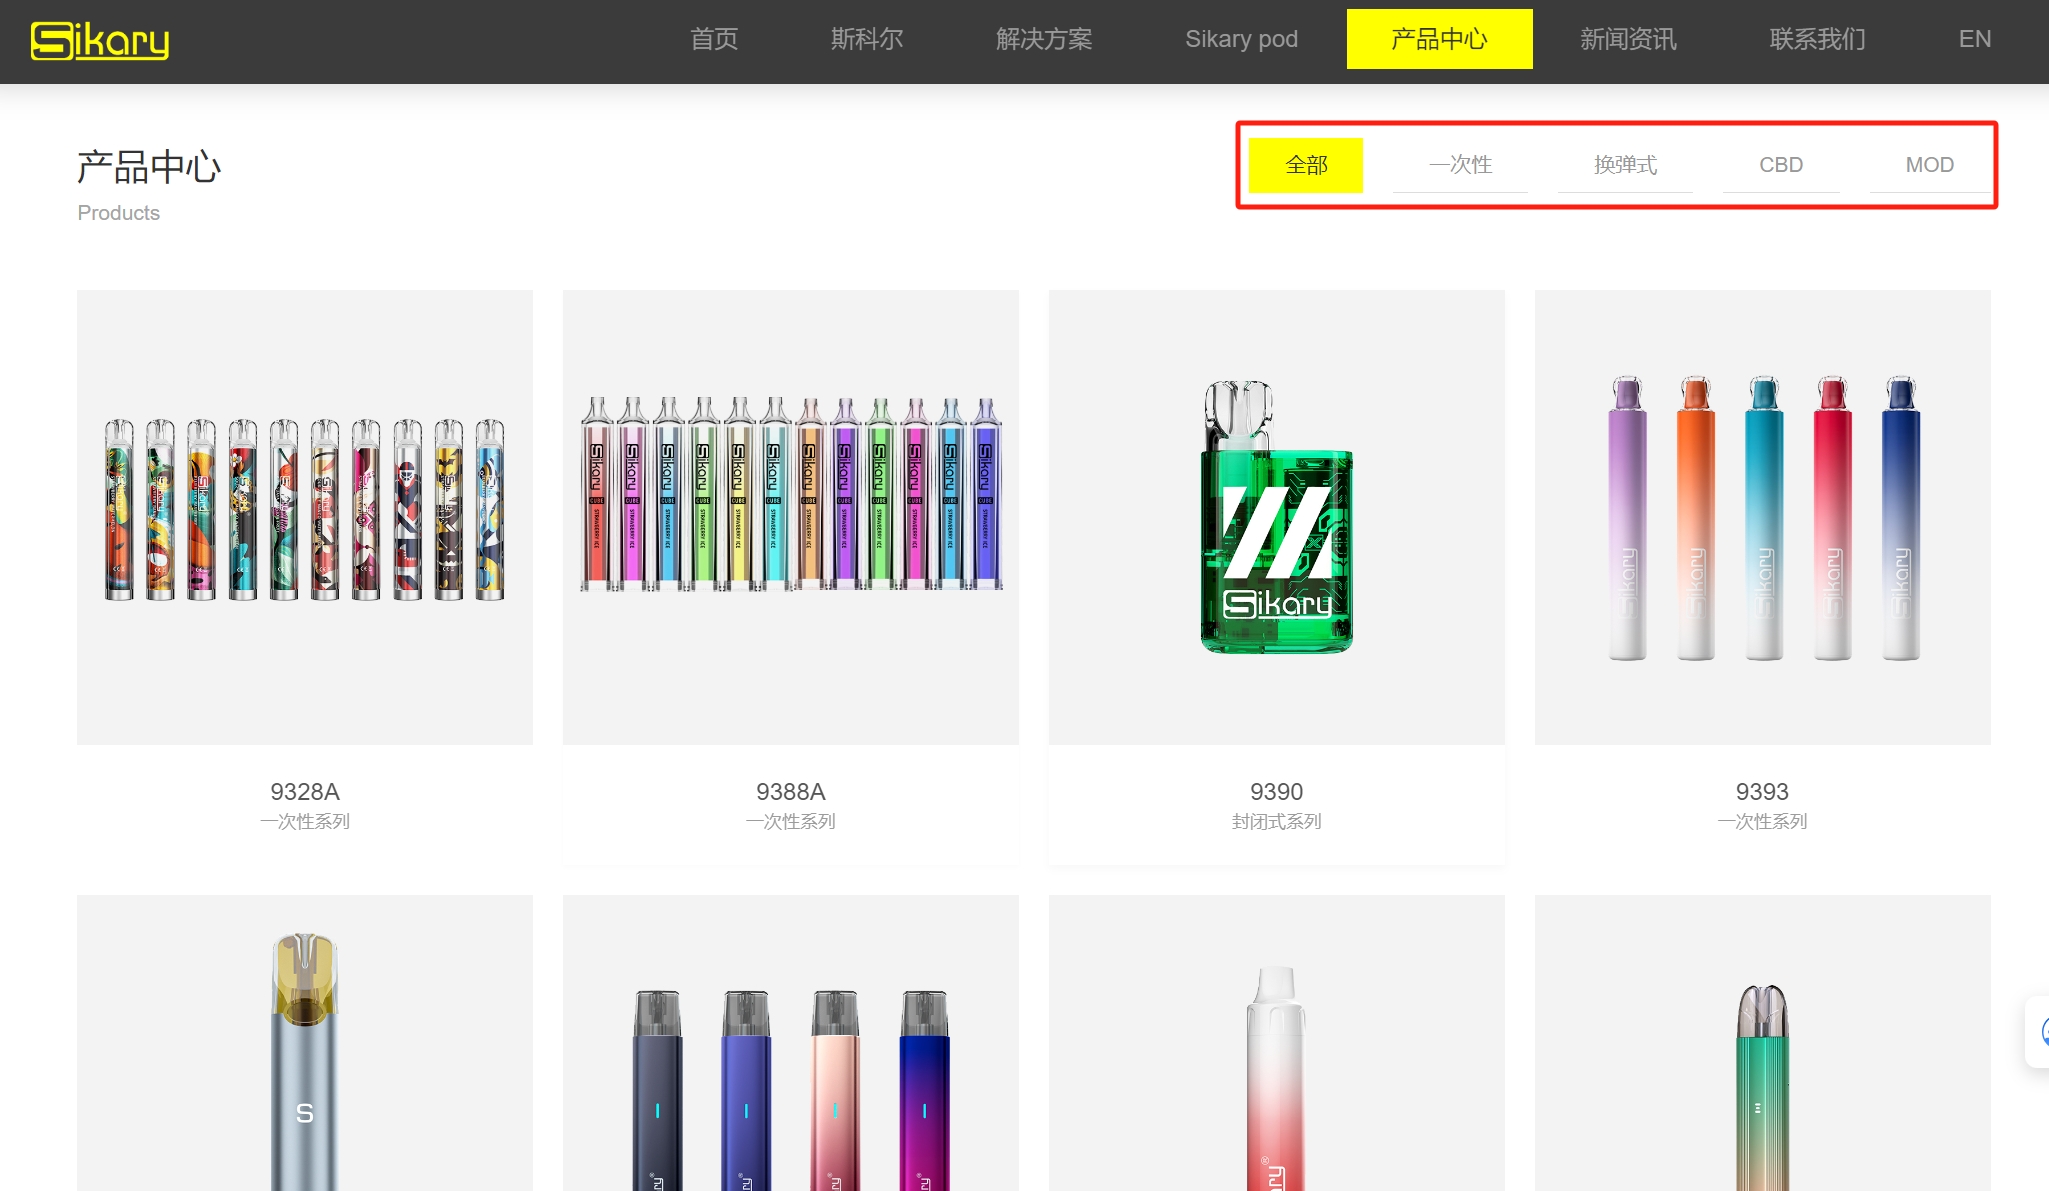Click the Products subtitle text
Image resolution: width=2049 pixels, height=1191 pixels.
pyautogui.click(x=119, y=213)
